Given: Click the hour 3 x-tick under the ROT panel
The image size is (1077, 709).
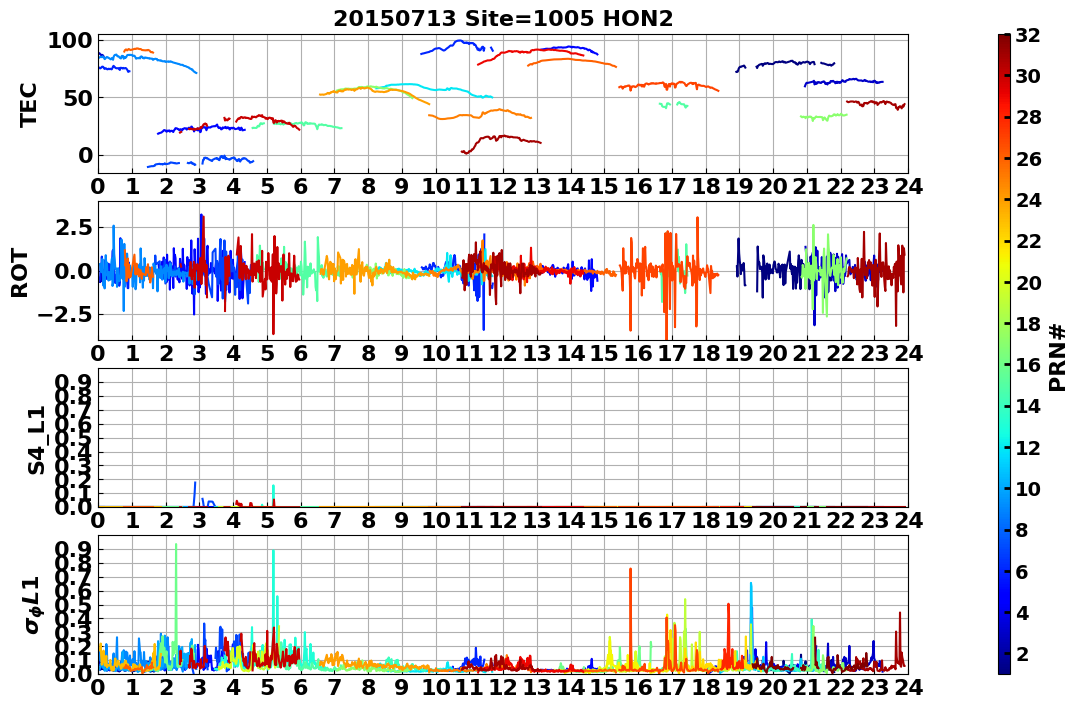Looking at the screenshot, I should [x=200, y=353].
